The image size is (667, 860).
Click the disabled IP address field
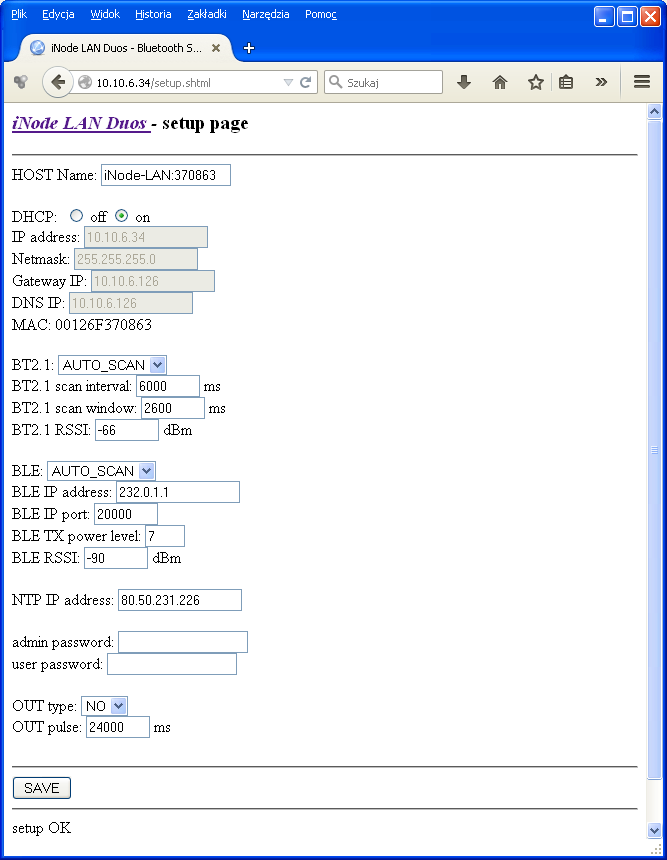click(146, 237)
